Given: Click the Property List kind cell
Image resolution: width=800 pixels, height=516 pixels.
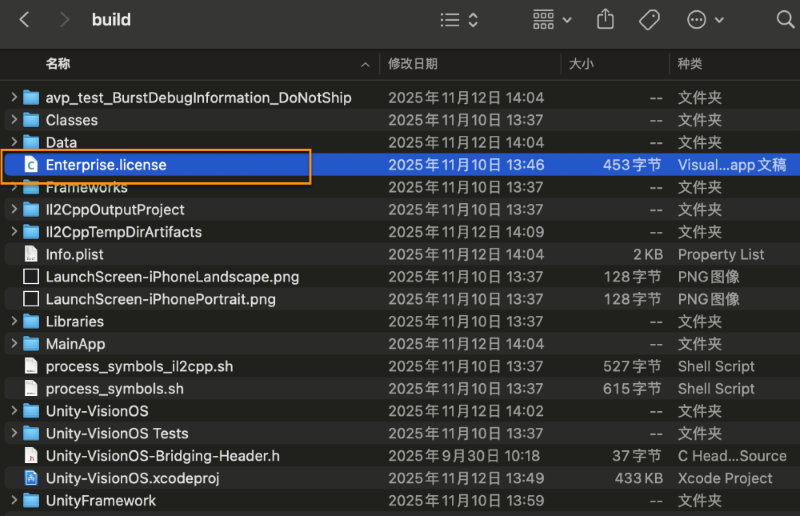Looking at the screenshot, I should [721, 254].
